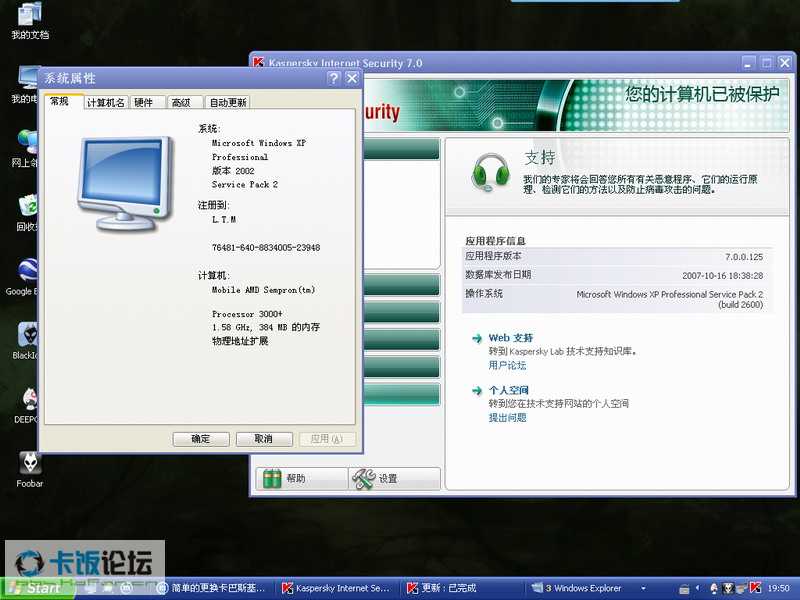
Task: Click the 应用程序信息 heading
Action: click(x=495, y=241)
